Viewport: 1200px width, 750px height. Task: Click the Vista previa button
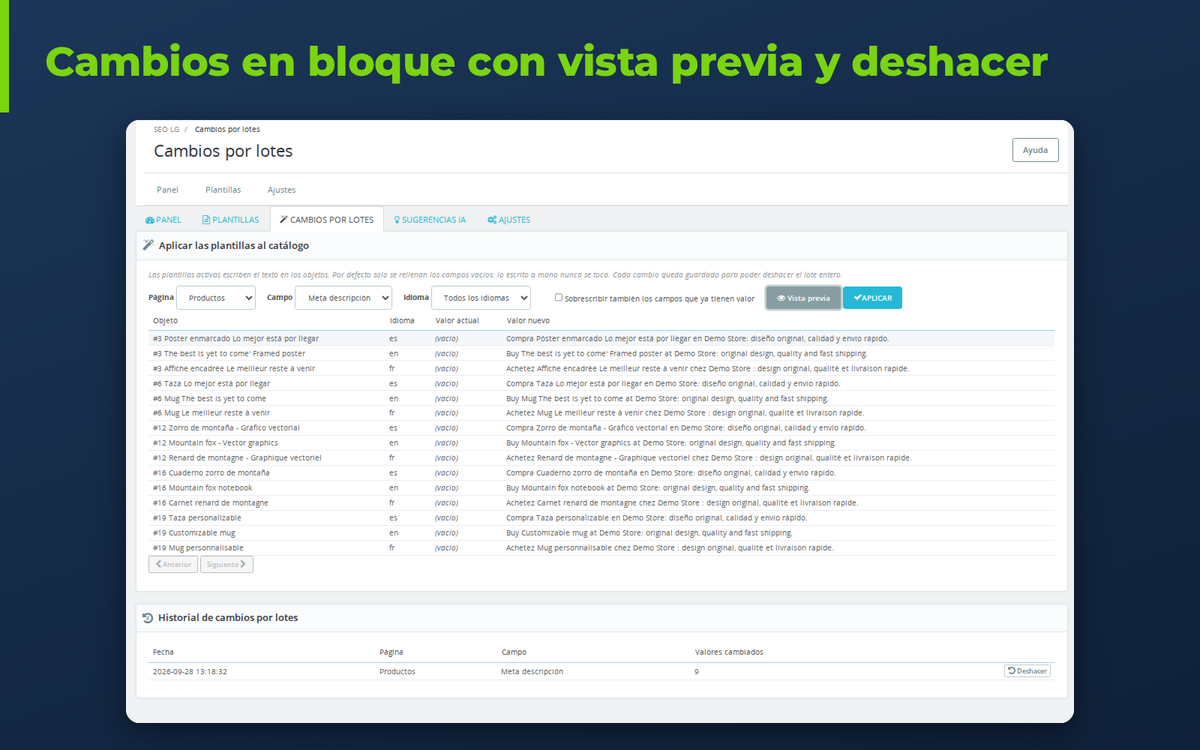(x=803, y=298)
